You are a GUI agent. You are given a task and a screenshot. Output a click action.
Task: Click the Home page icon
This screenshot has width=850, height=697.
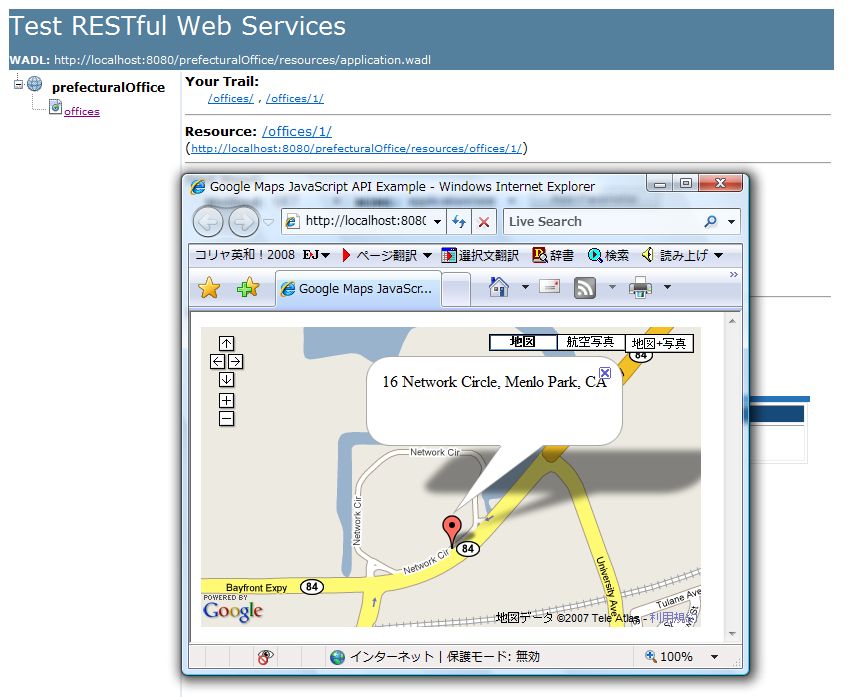tap(498, 288)
